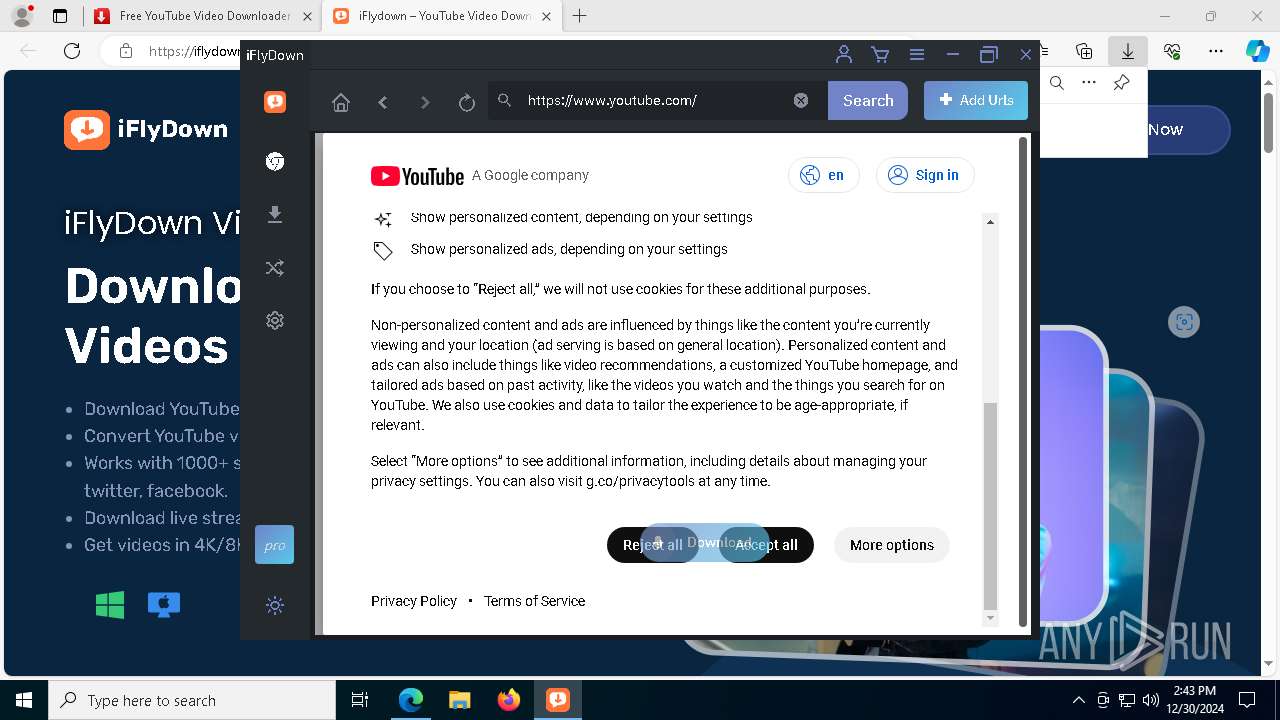Viewport: 1280px width, 720px height.
Task: Clear the URL field with X icon
Action: [x=801, y=100]
